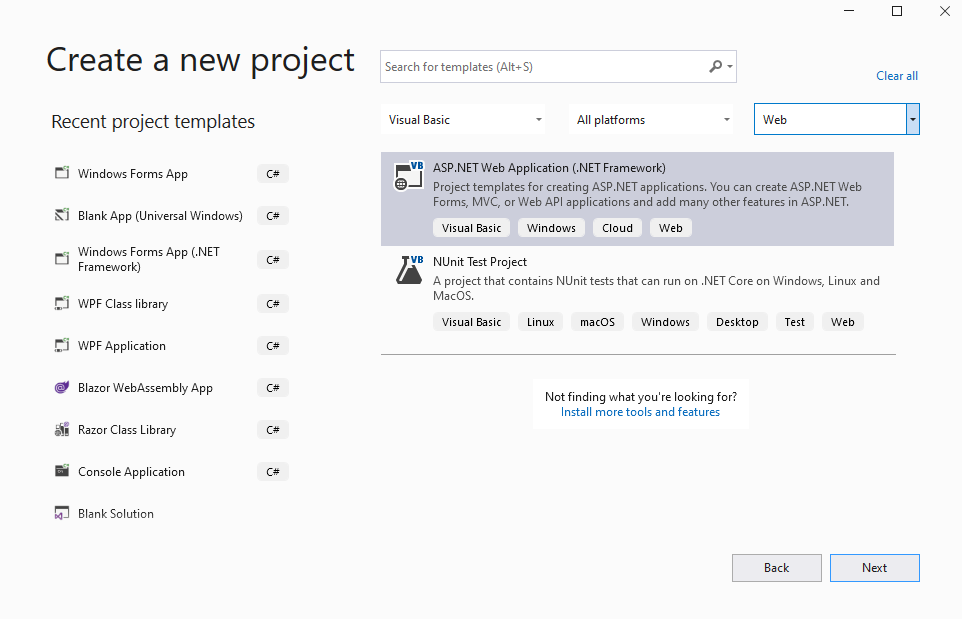
Task: Open Install more tools and features
Action: [640, 412]
